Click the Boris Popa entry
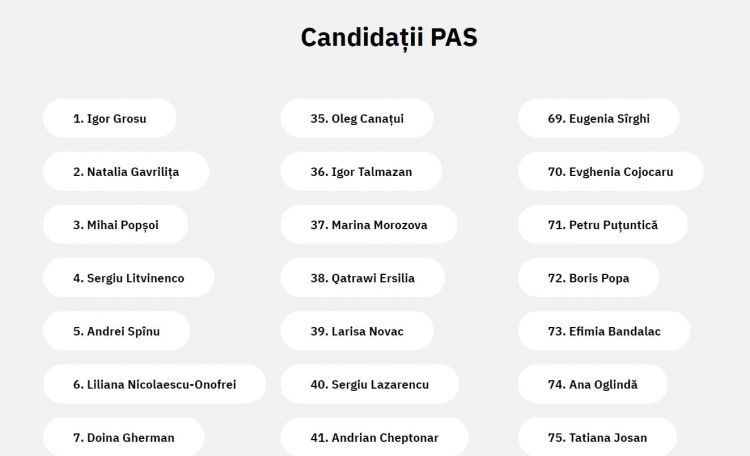The width and height of the screenshot is (750, 456). [588, 278]
